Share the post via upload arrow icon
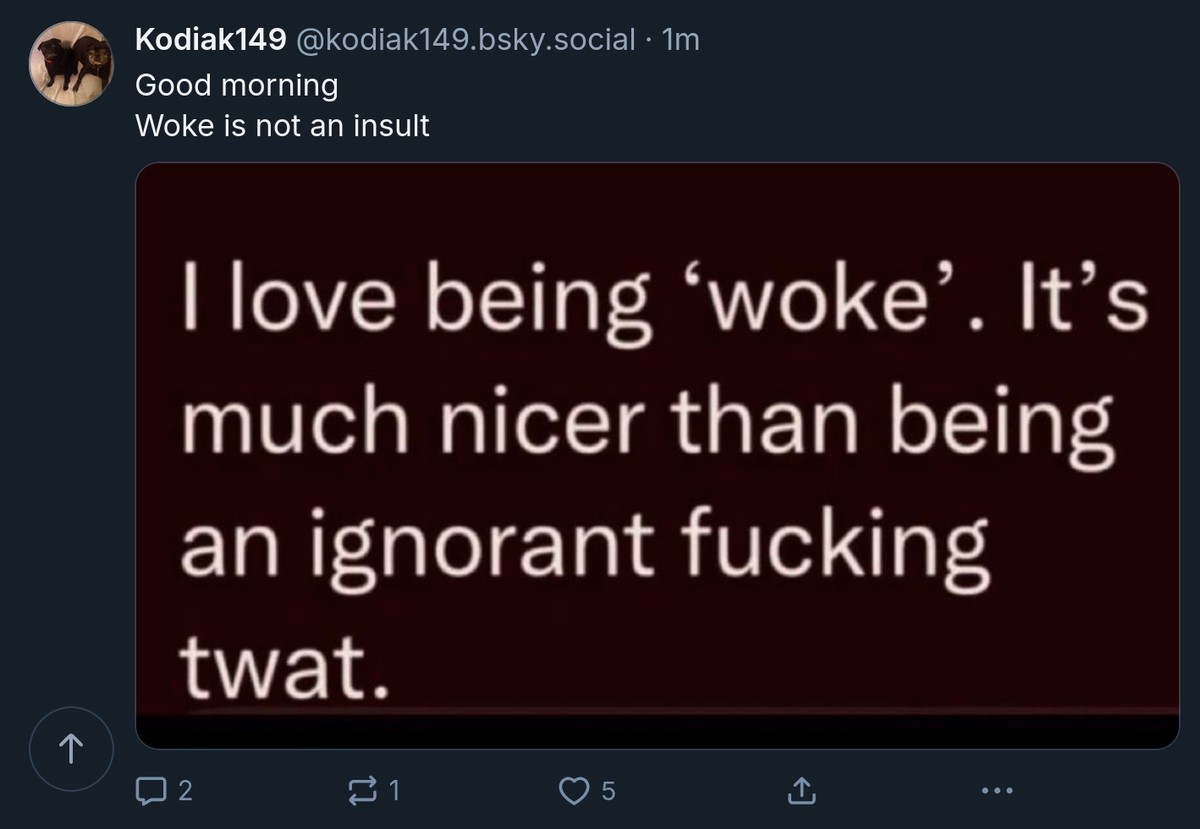Viewport: 1200px width, 829px height. [800, 792]
